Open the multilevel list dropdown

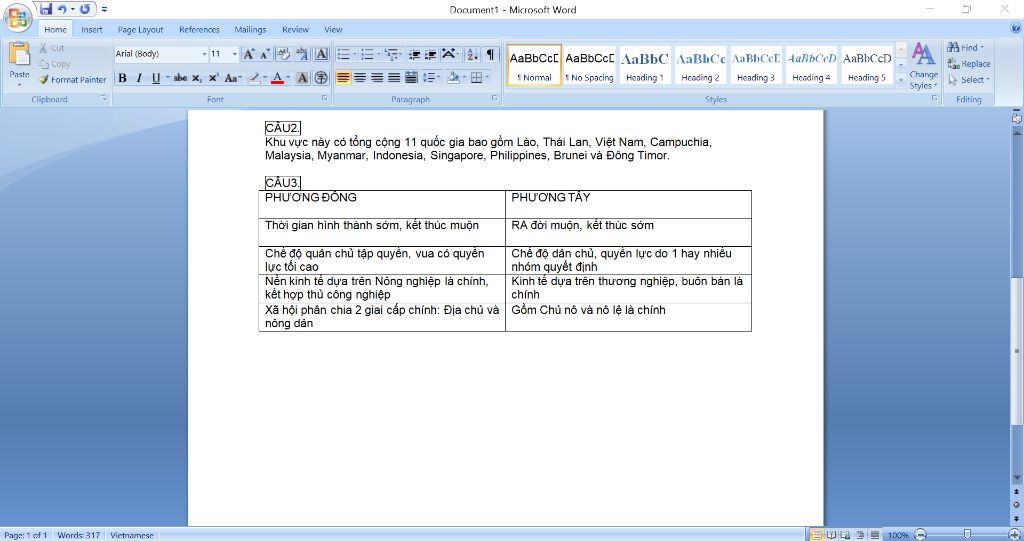click(401, 54)
